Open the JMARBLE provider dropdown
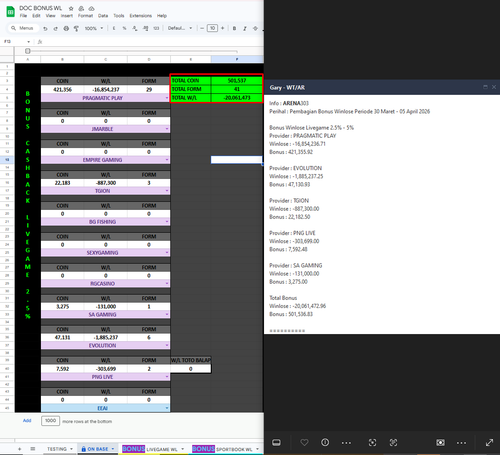The width and height of the screenshot is (500, 455). 167,129
